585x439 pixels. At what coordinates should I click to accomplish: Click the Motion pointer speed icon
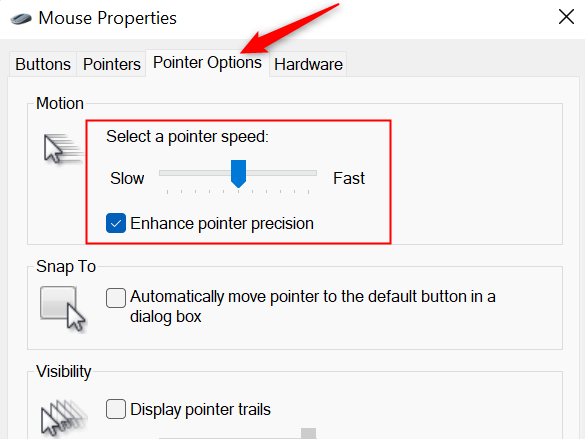pos(62,148)
